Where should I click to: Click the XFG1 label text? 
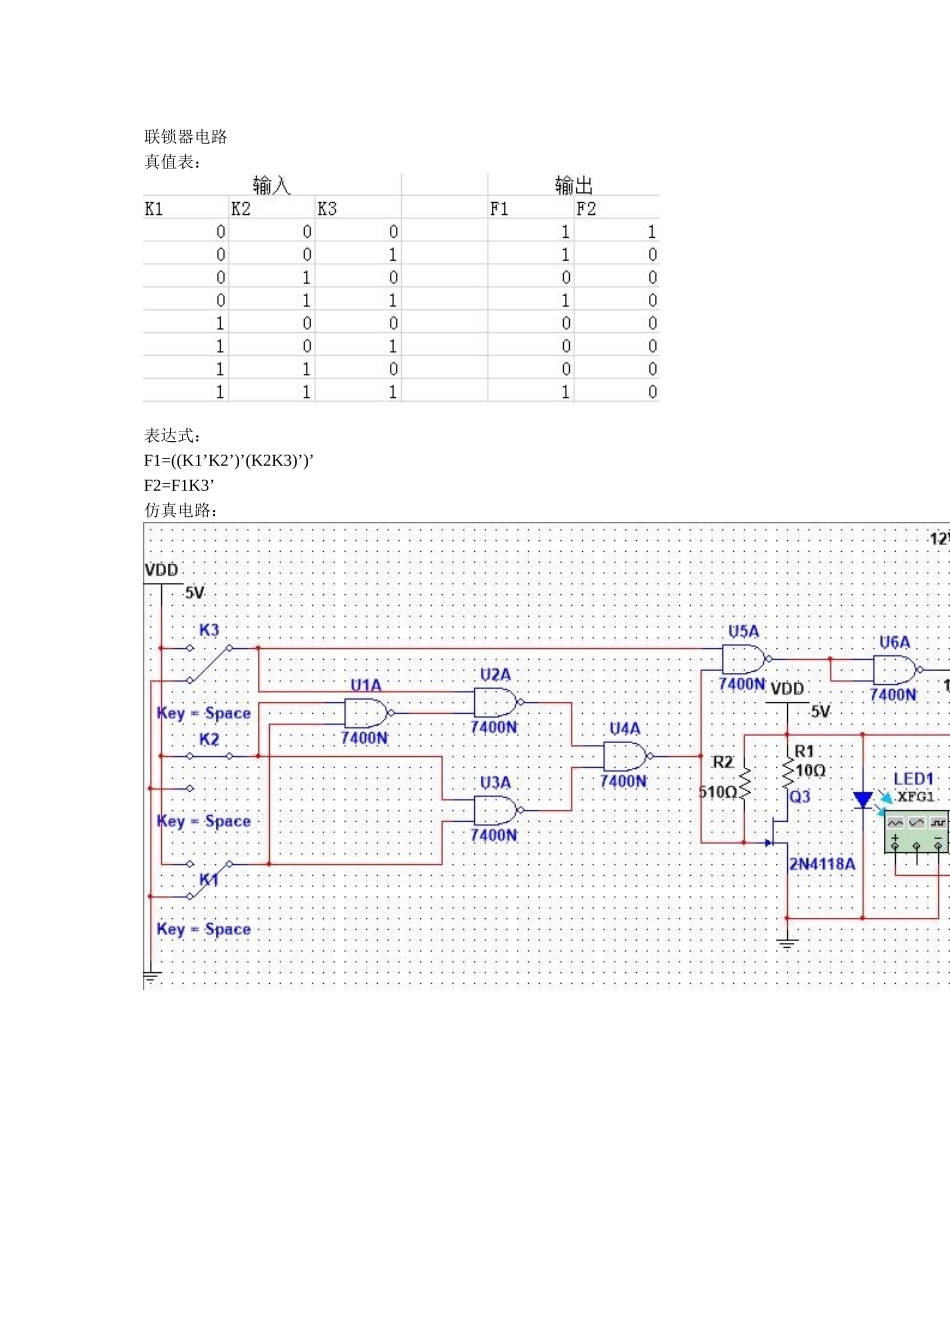point(916,797)
